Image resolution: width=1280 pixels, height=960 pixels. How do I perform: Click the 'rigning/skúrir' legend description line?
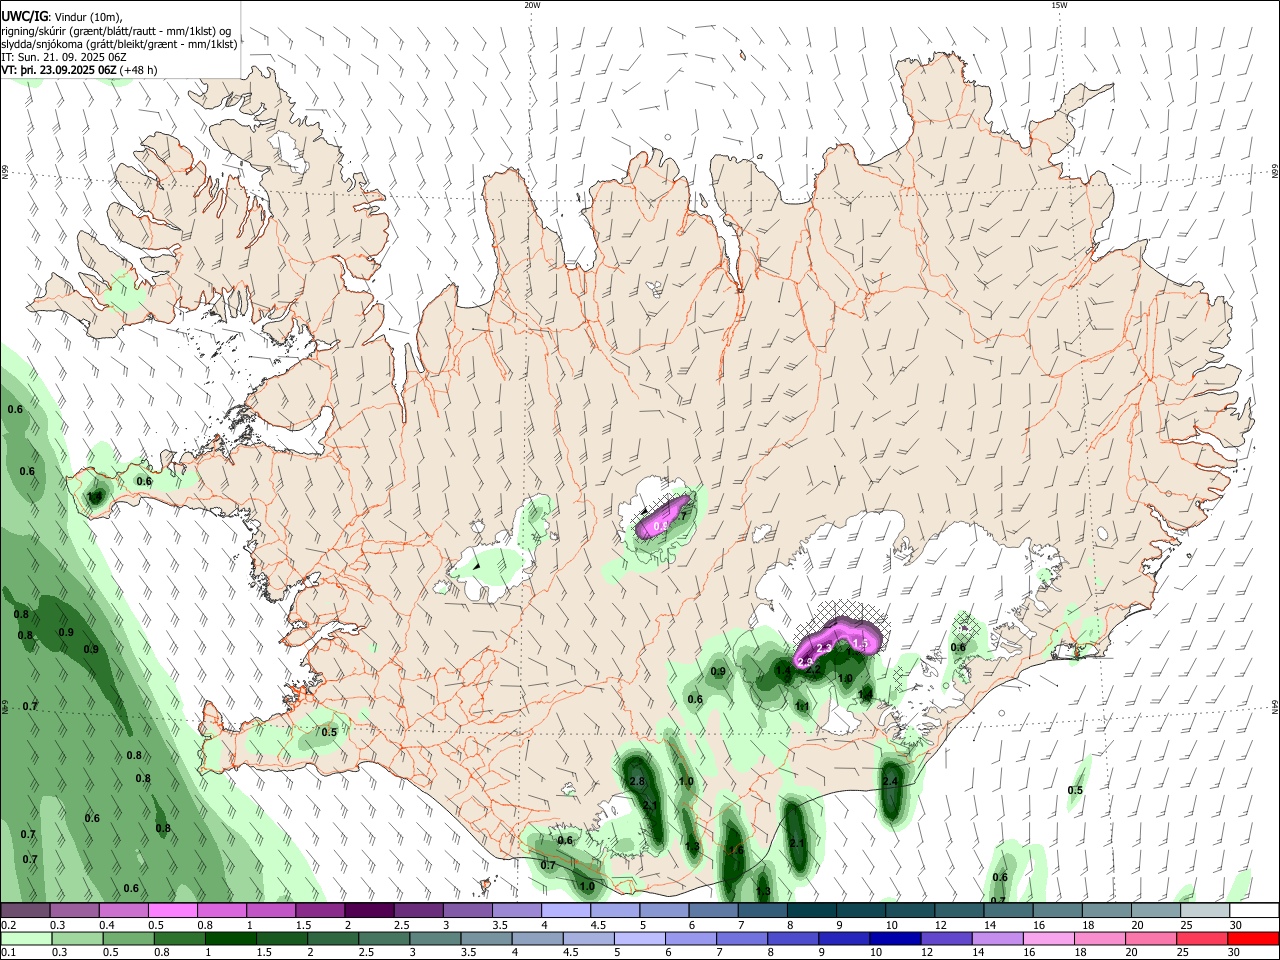pos(116,31)
